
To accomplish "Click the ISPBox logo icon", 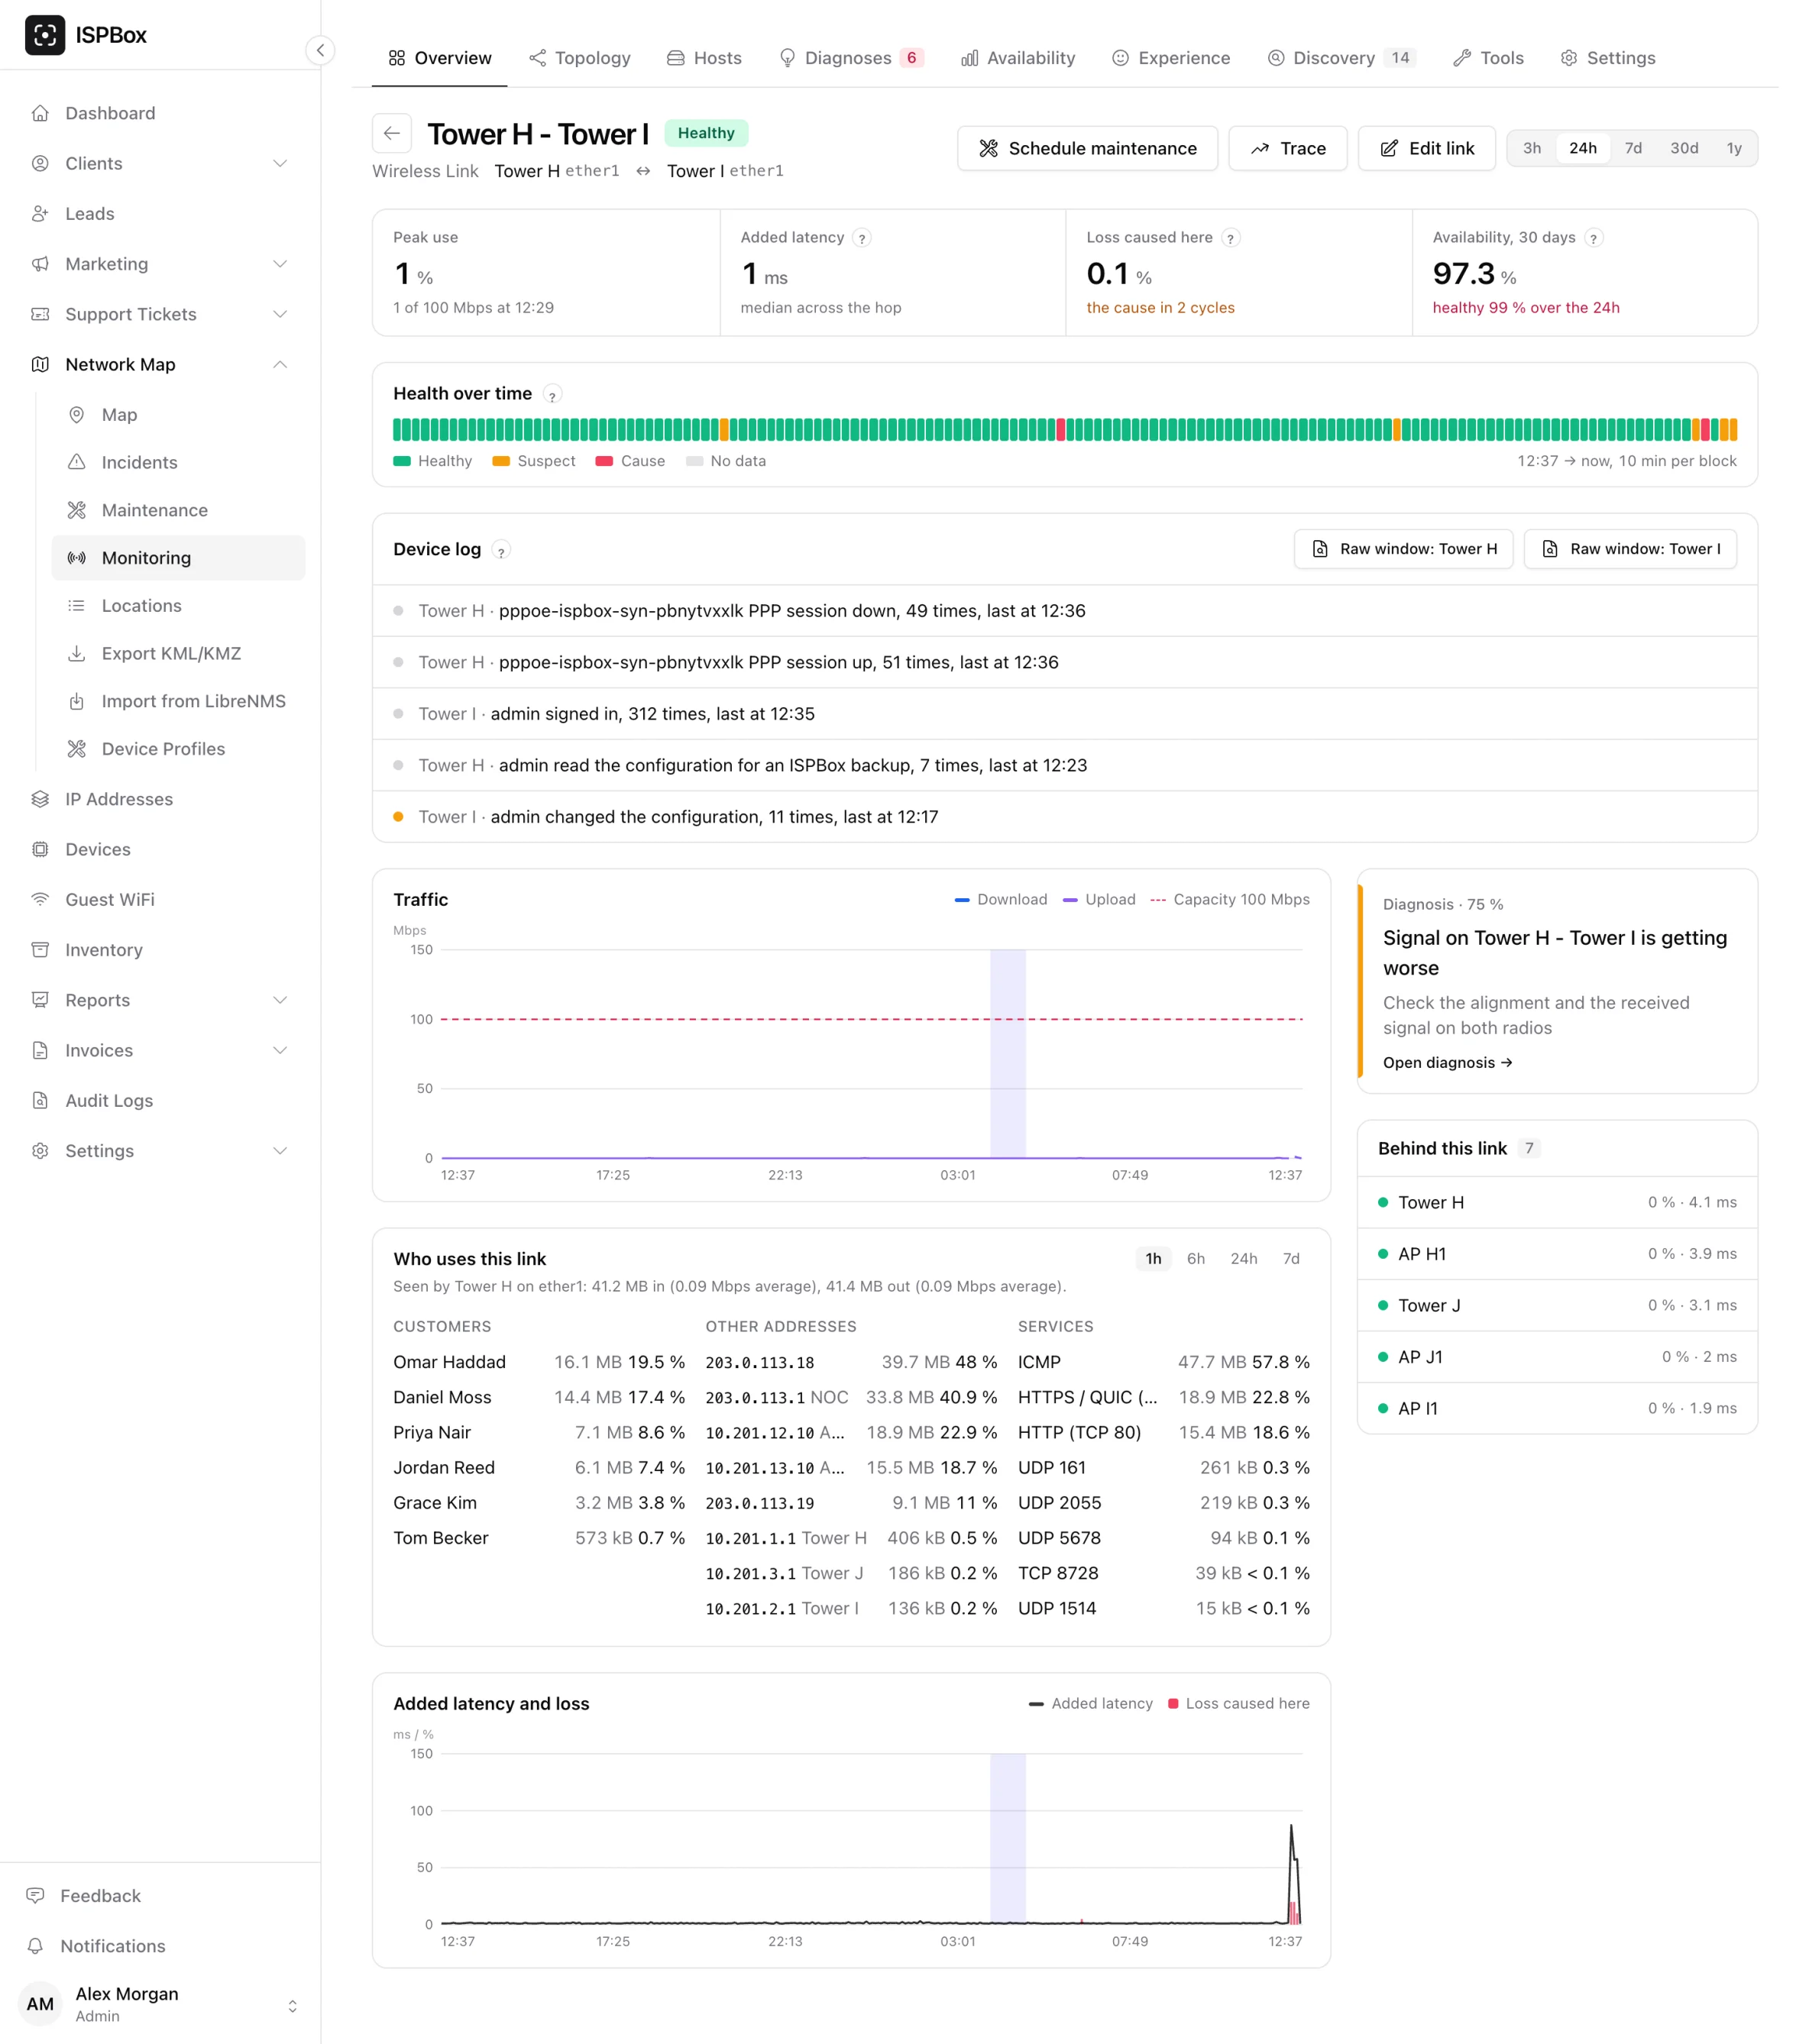I will (x=45, y=35).
